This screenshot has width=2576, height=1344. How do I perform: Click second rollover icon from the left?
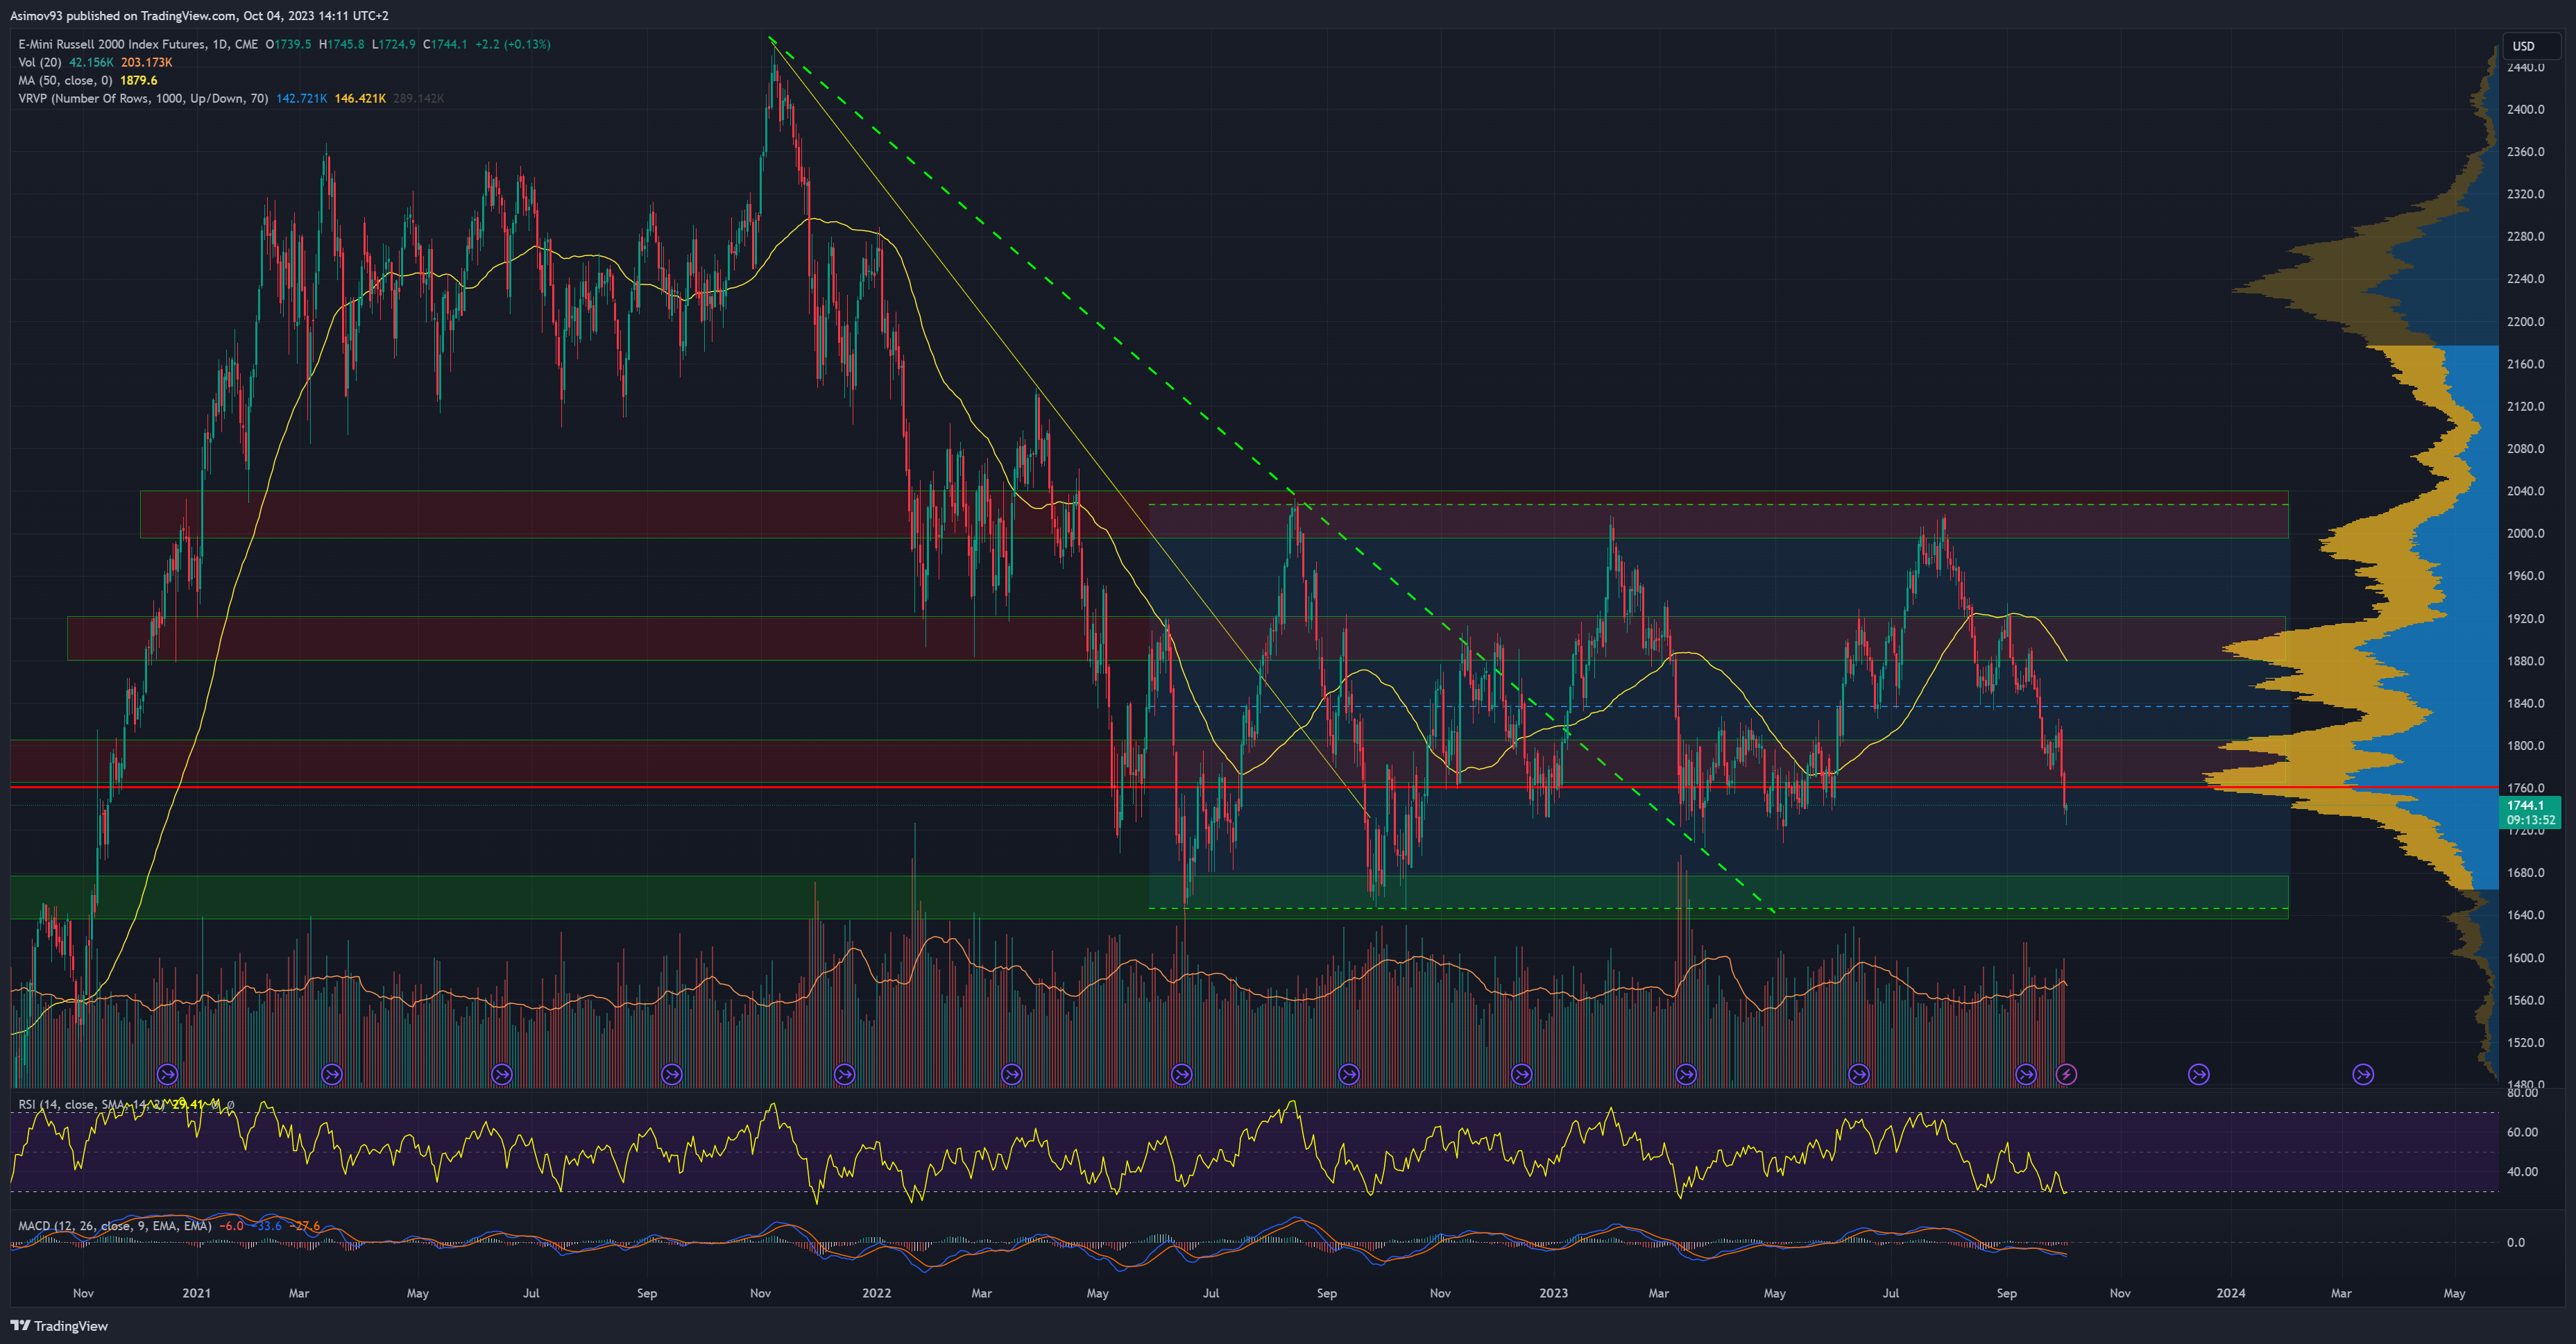[x=332, y=1074]
